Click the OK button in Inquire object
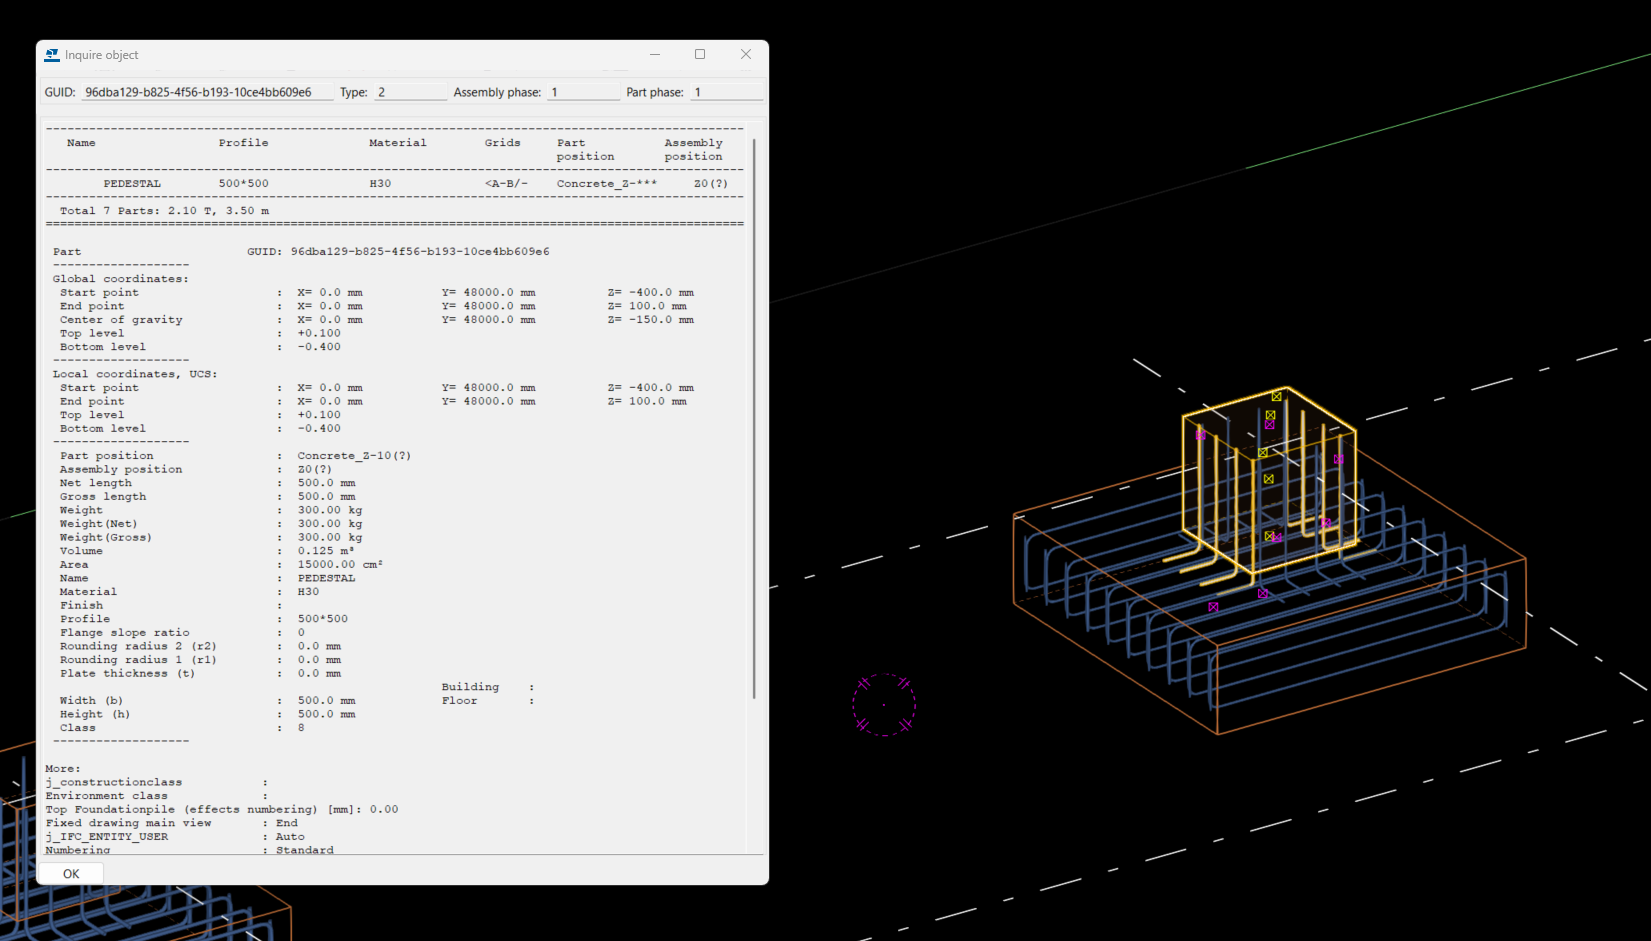 coord(71,873)
